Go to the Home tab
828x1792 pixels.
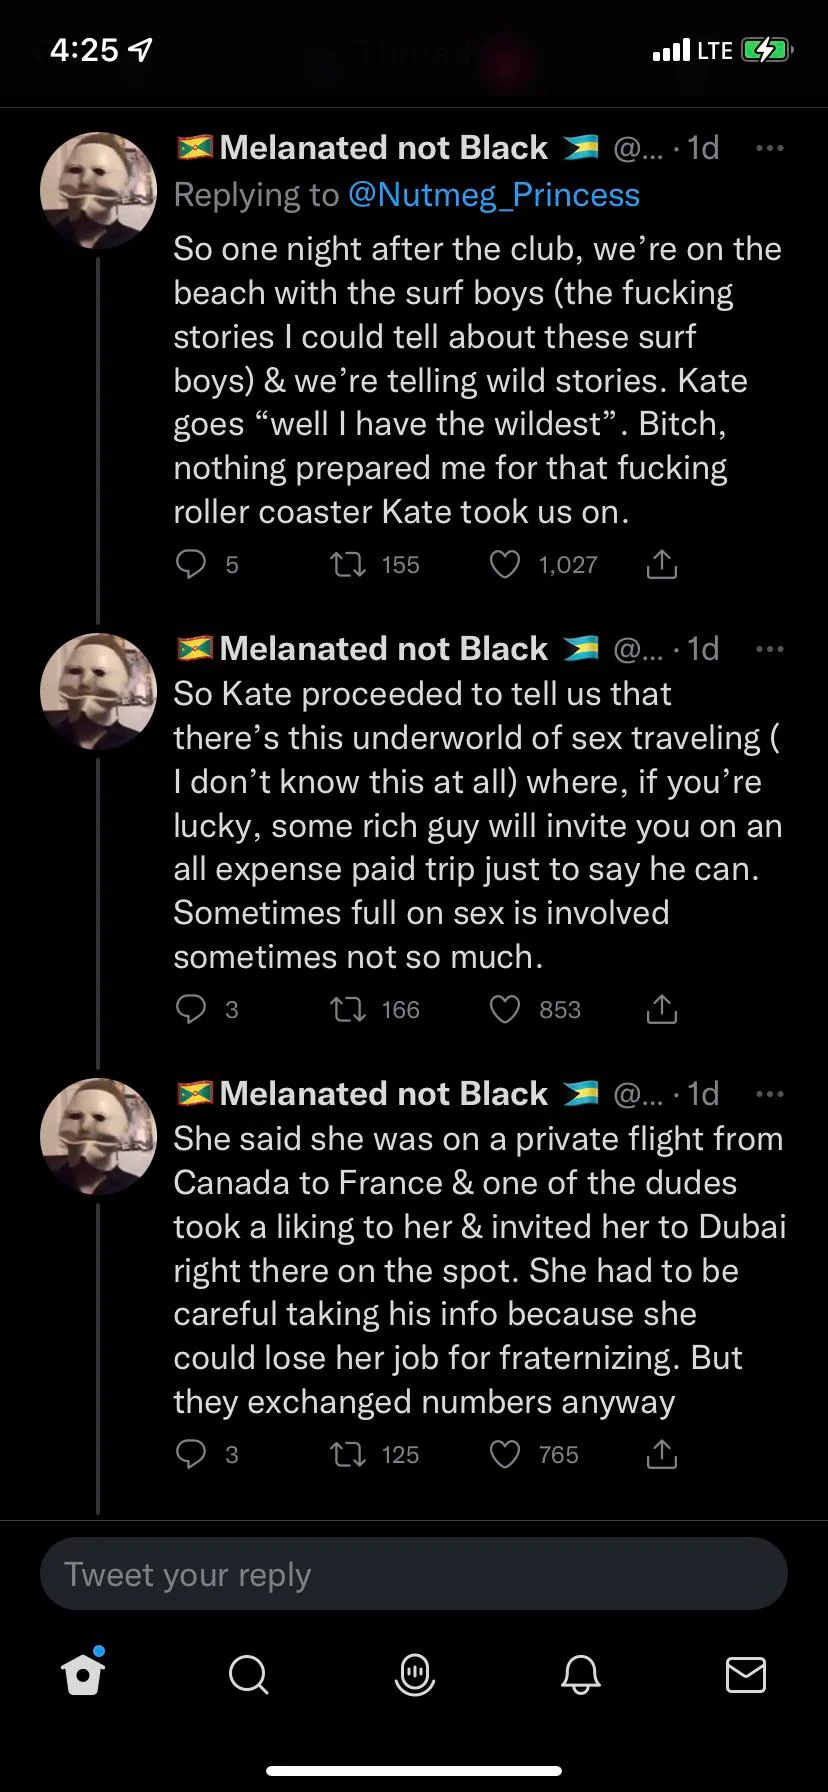(83, 1674)
